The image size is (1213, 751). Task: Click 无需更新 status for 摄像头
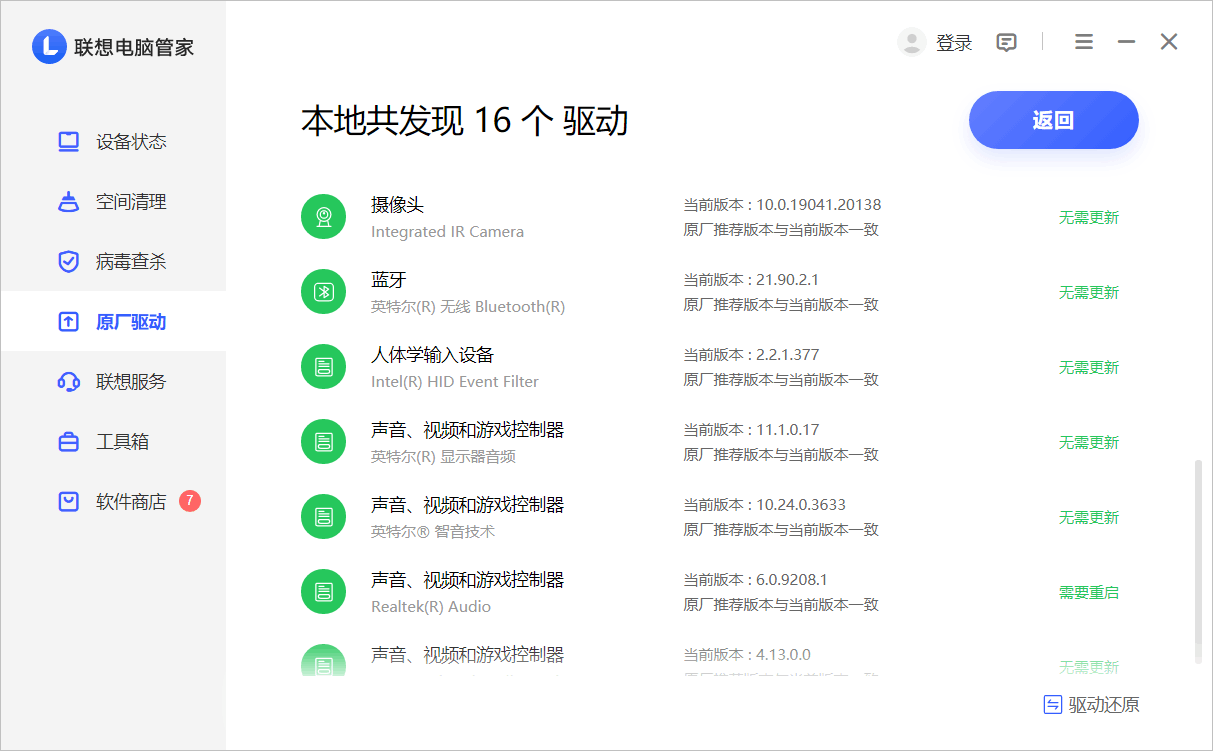click(1089, 218)
